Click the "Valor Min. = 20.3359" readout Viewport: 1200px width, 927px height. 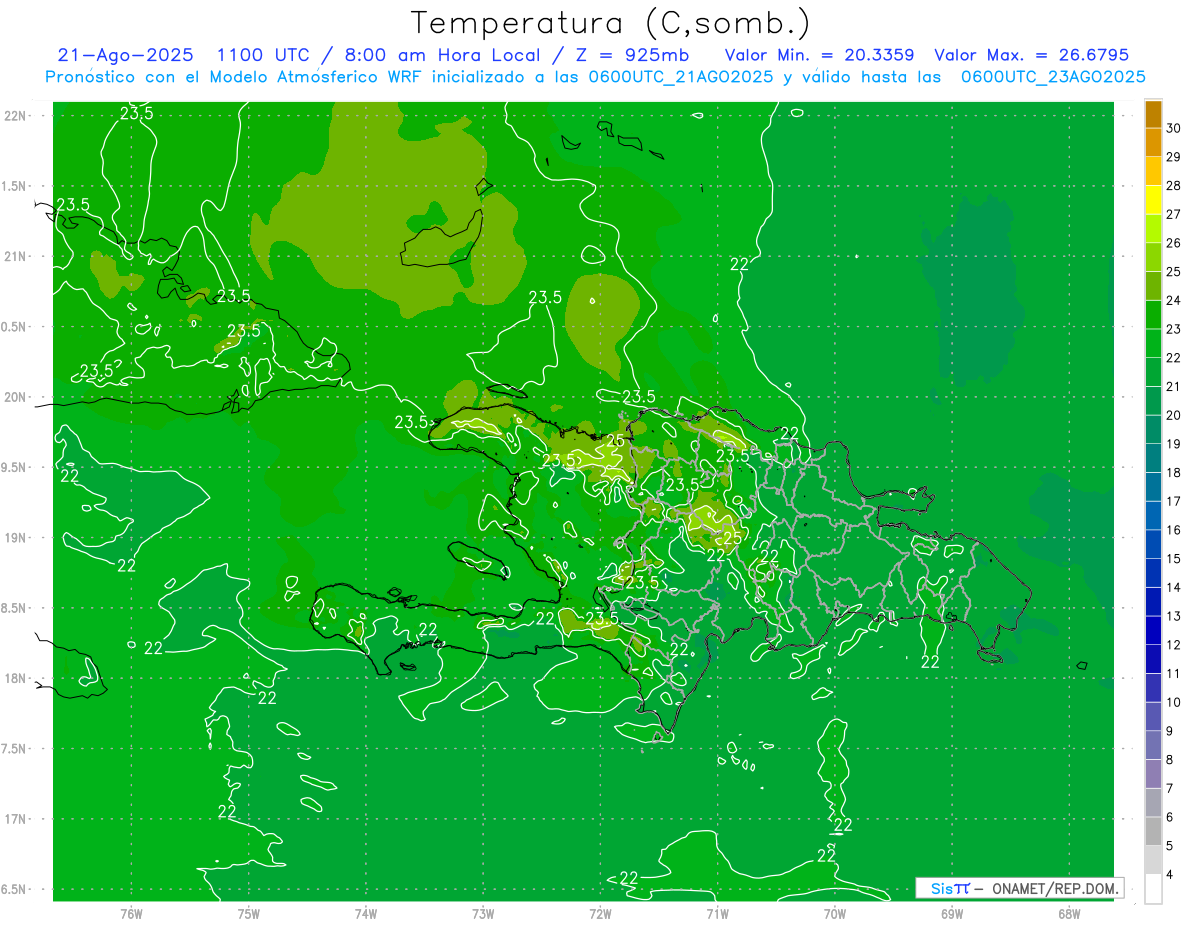point(820,56)
